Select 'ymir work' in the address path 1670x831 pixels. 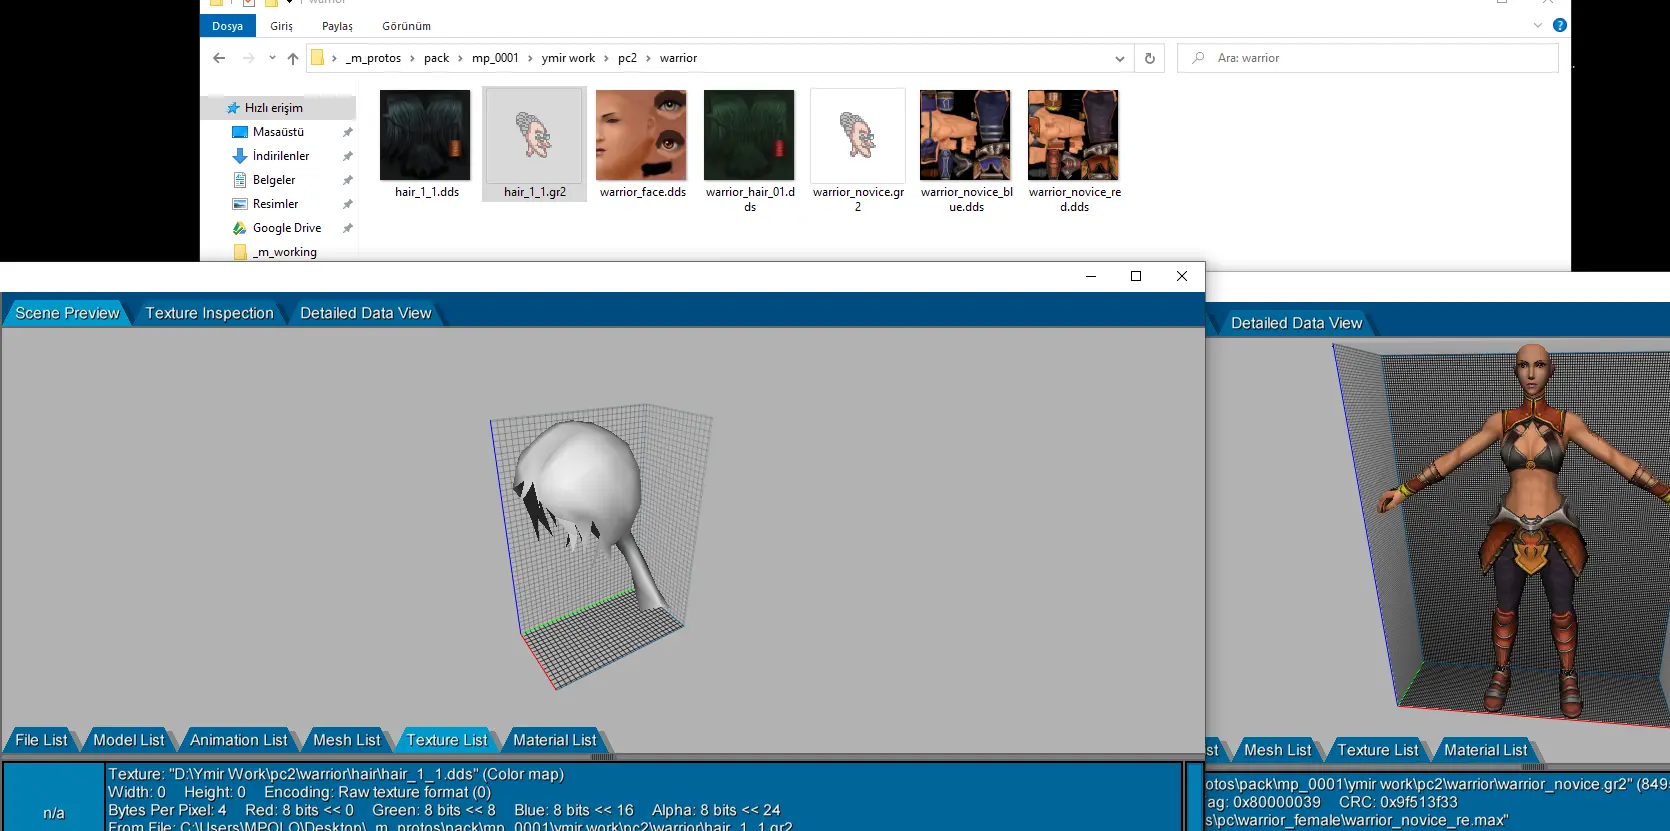(568, 58)
